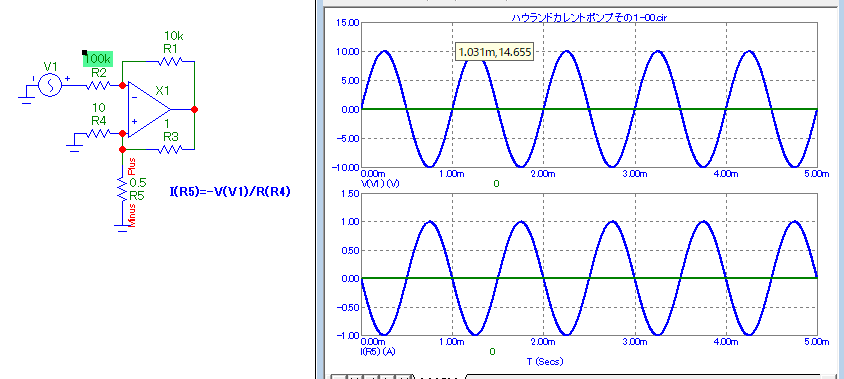
Task: Pick the R4 resistor symbol
Action: tap(98, 132)
